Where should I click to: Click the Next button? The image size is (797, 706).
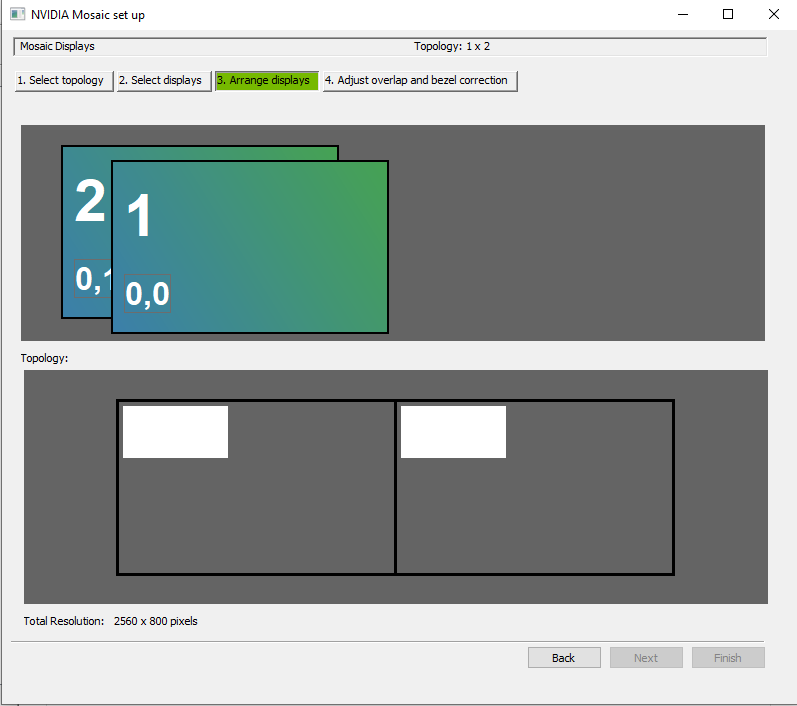tap(646, 658)
